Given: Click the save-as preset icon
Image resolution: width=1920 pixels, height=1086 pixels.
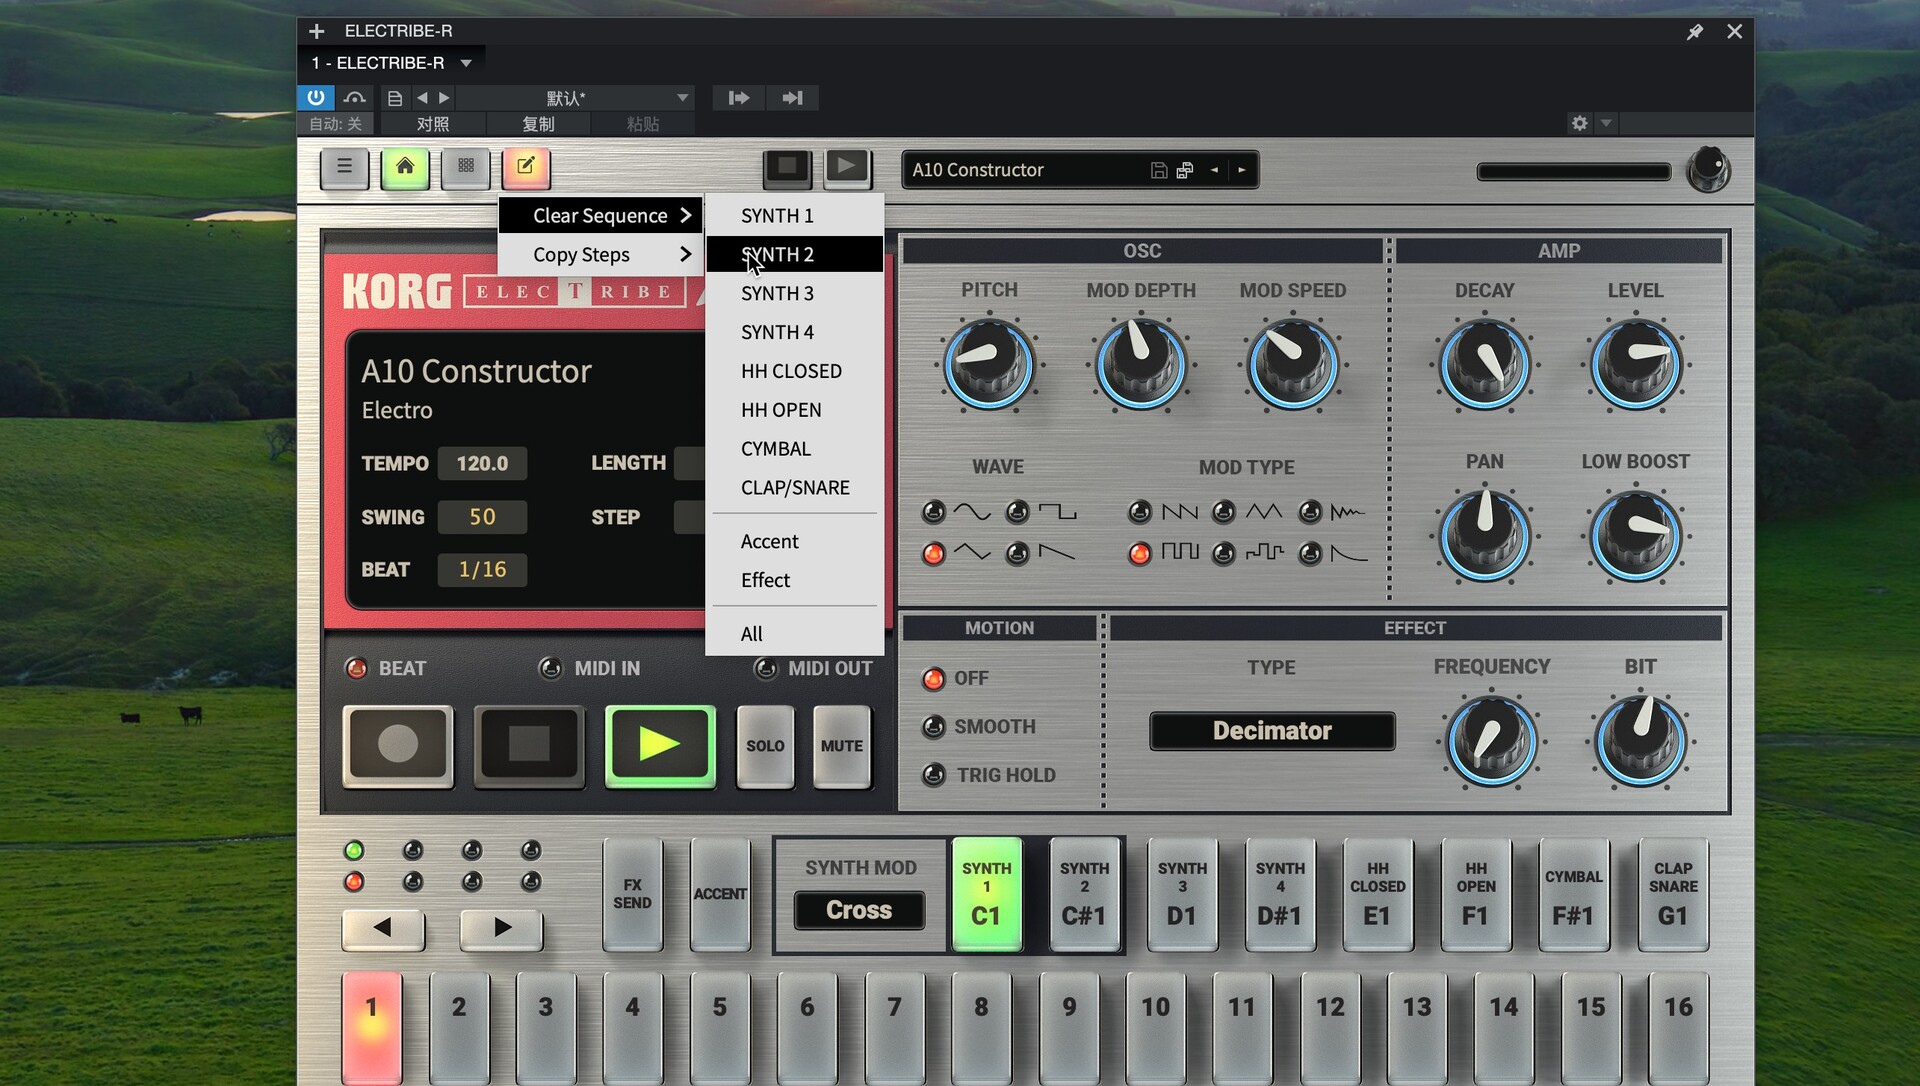Looking at the screenshot, I should tap(1185, 170).
